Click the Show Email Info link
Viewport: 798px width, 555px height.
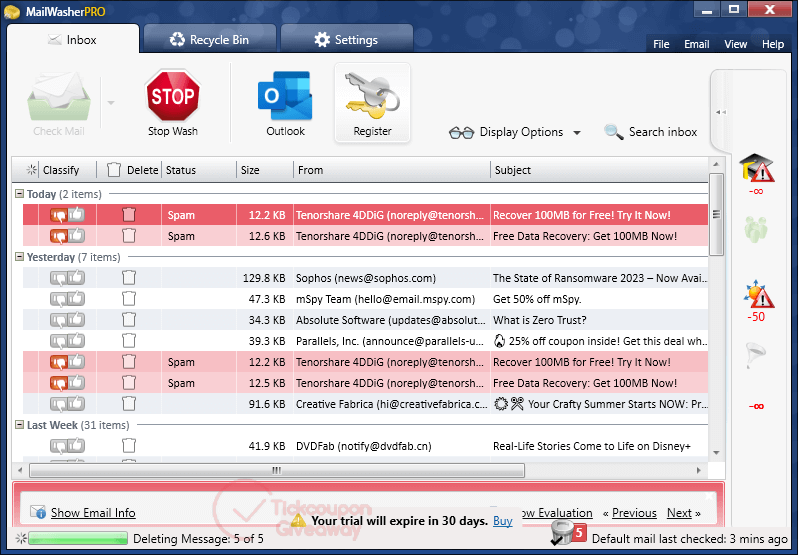click(93, 512)
